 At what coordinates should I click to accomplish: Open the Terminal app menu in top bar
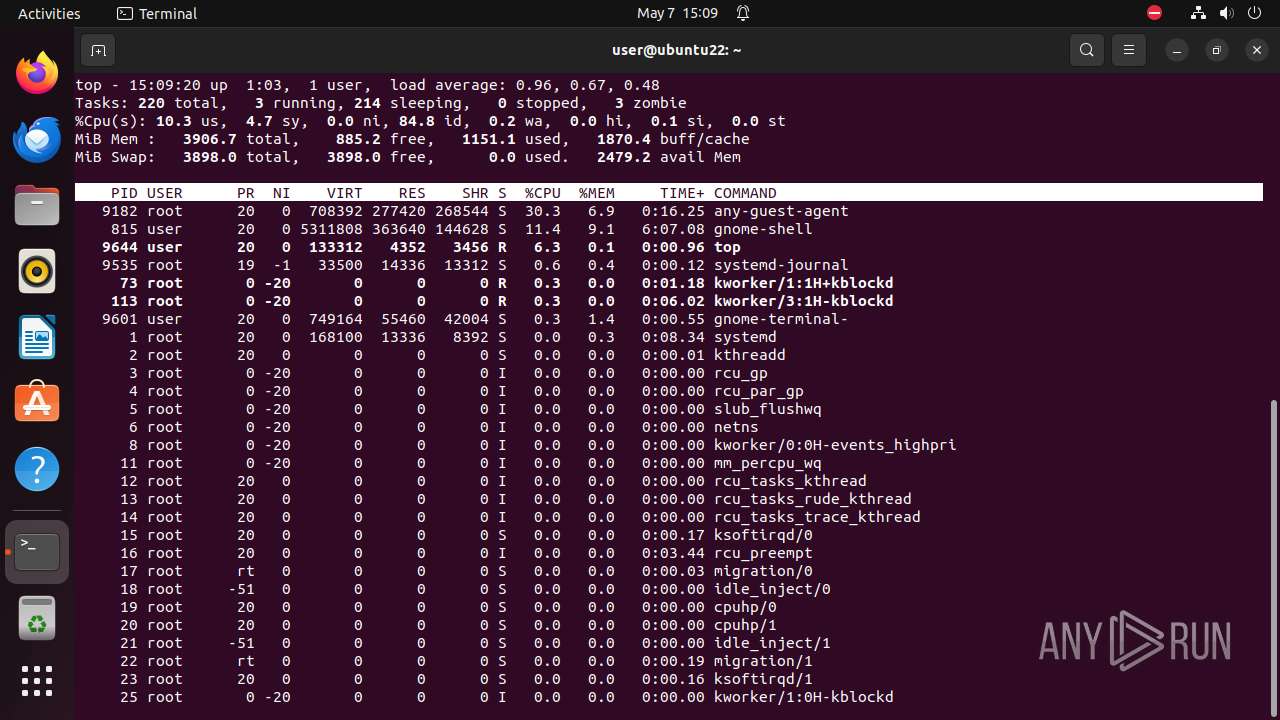(157, 14)
